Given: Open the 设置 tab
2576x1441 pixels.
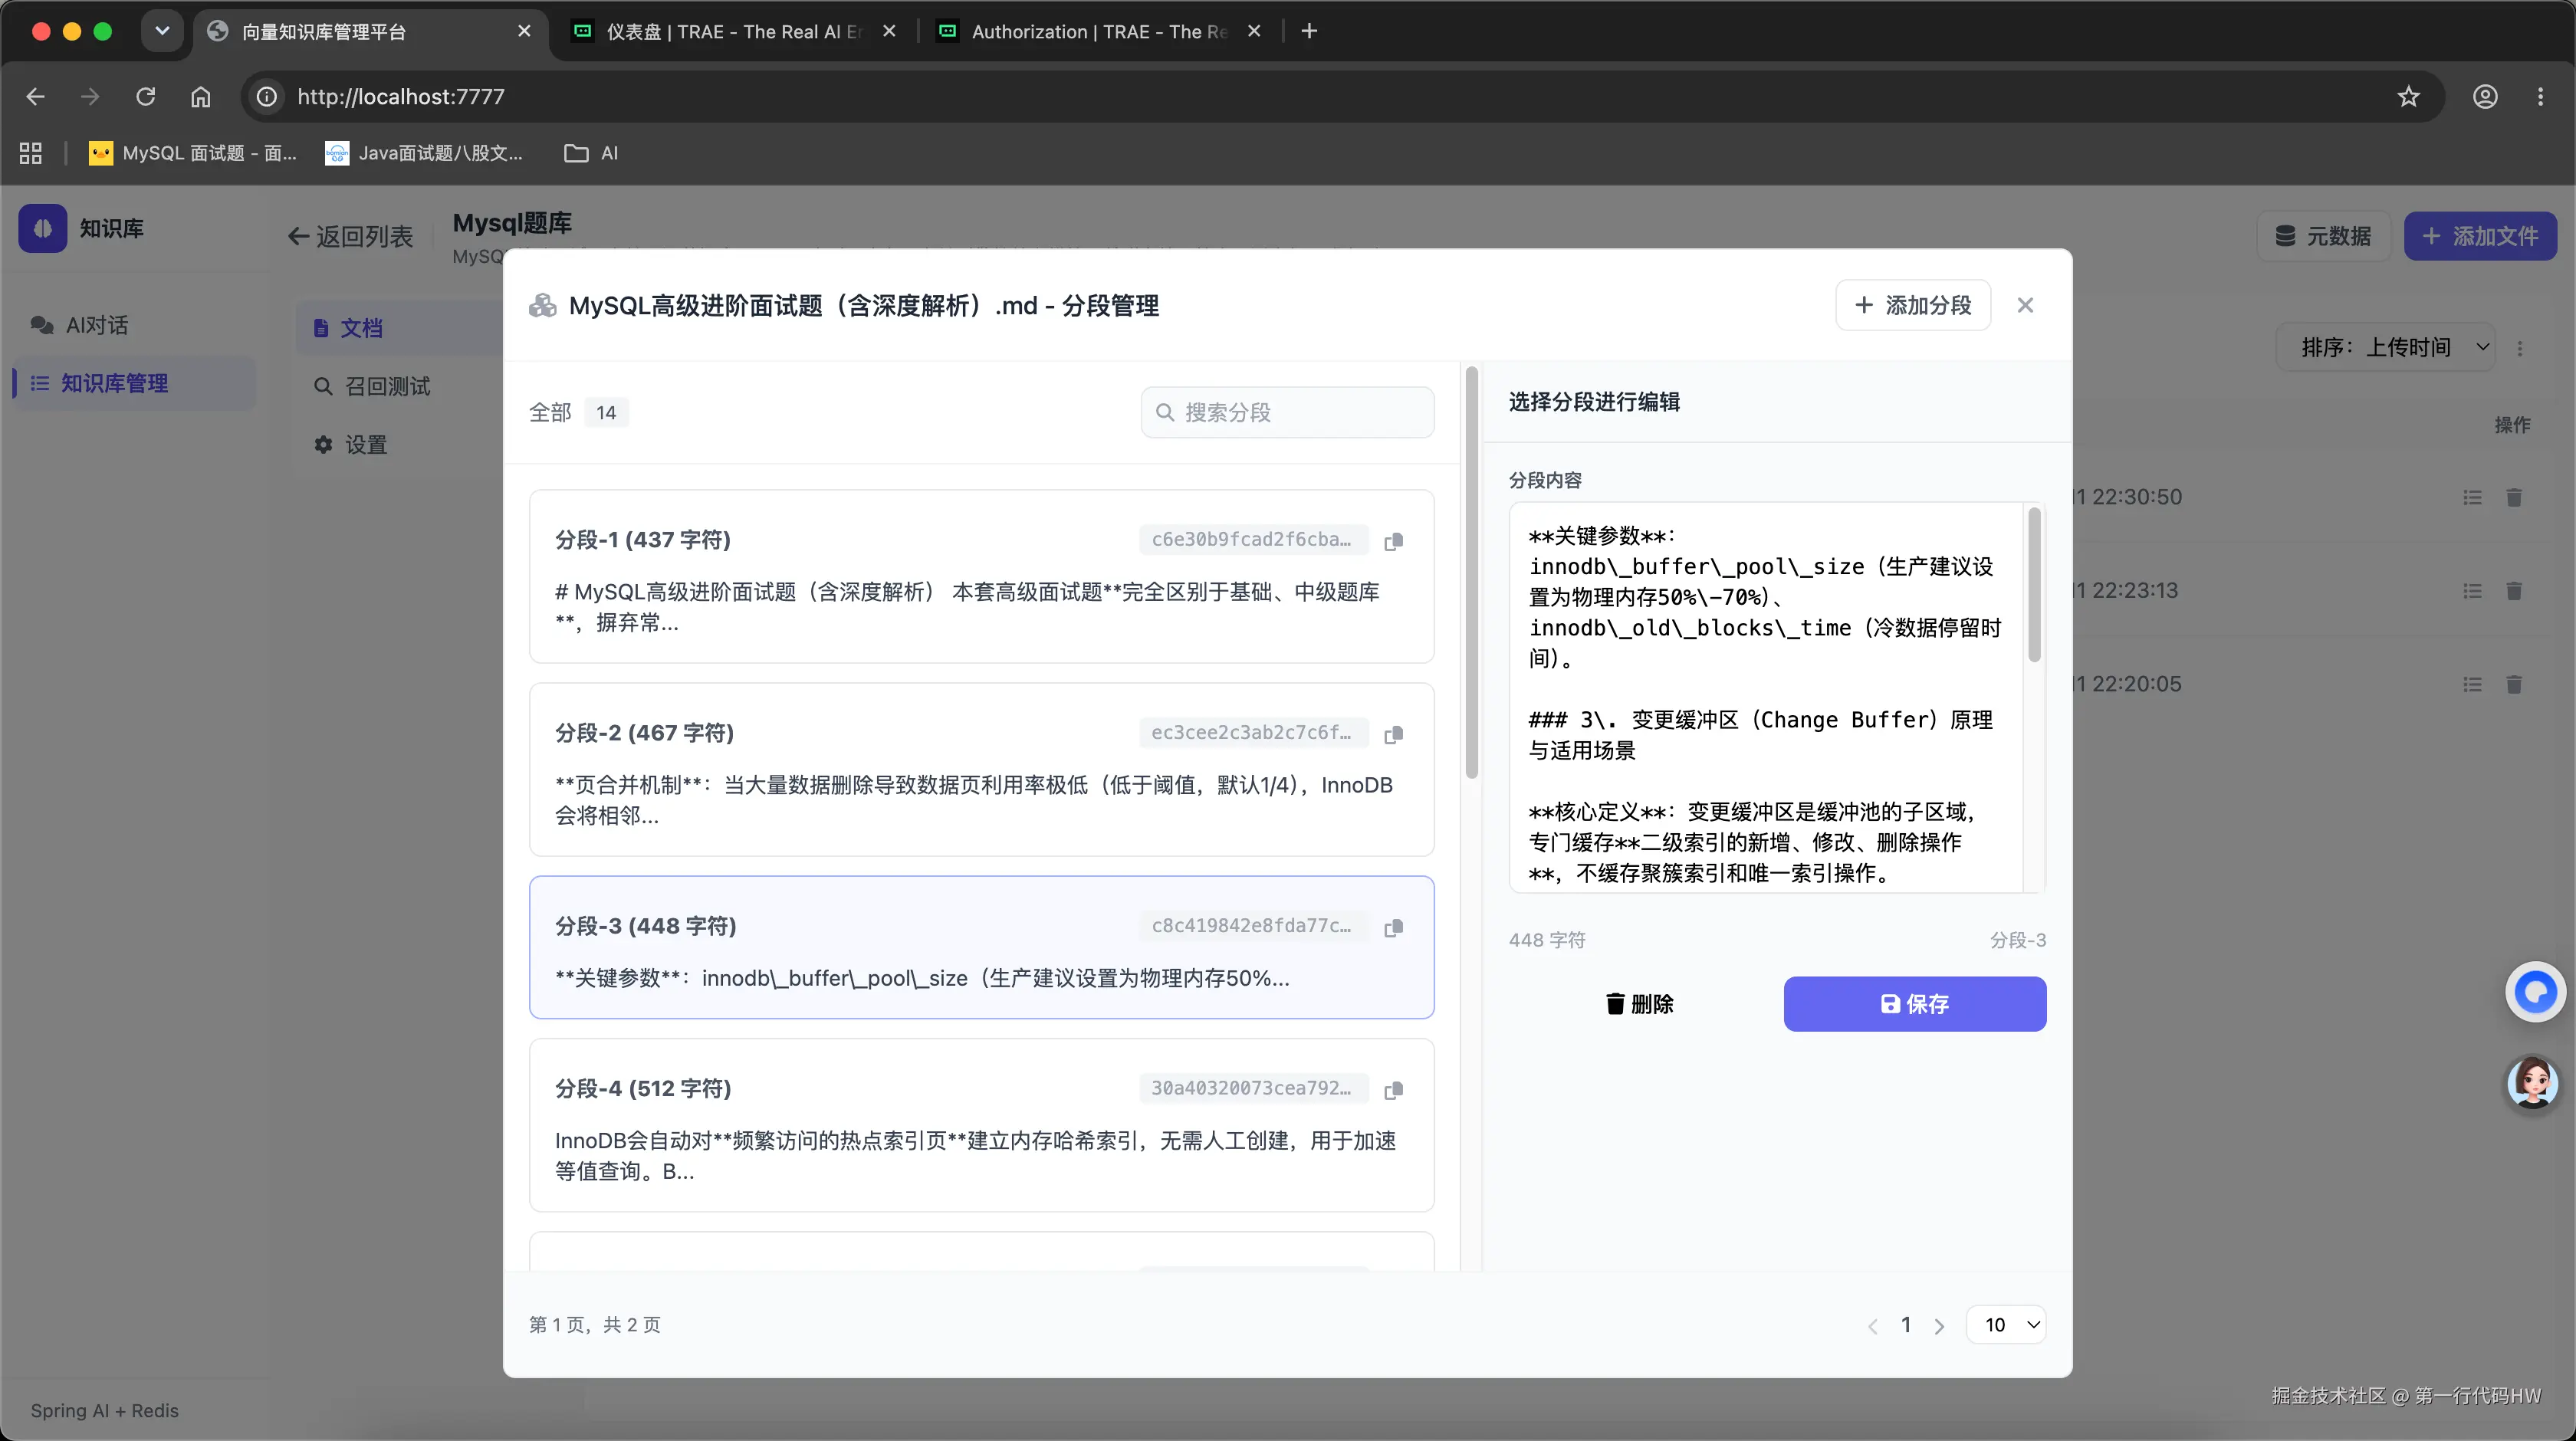Looking at the screenshot, I should 351,445.
